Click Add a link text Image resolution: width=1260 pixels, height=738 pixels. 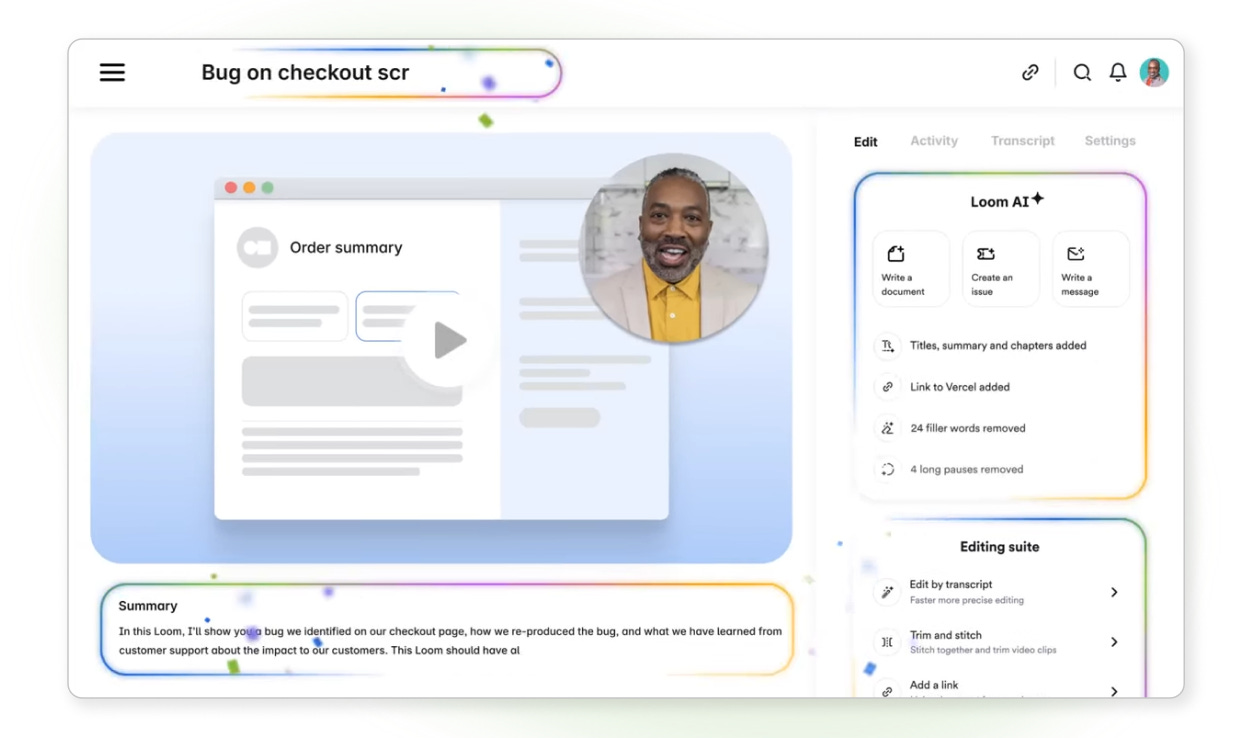934,685
